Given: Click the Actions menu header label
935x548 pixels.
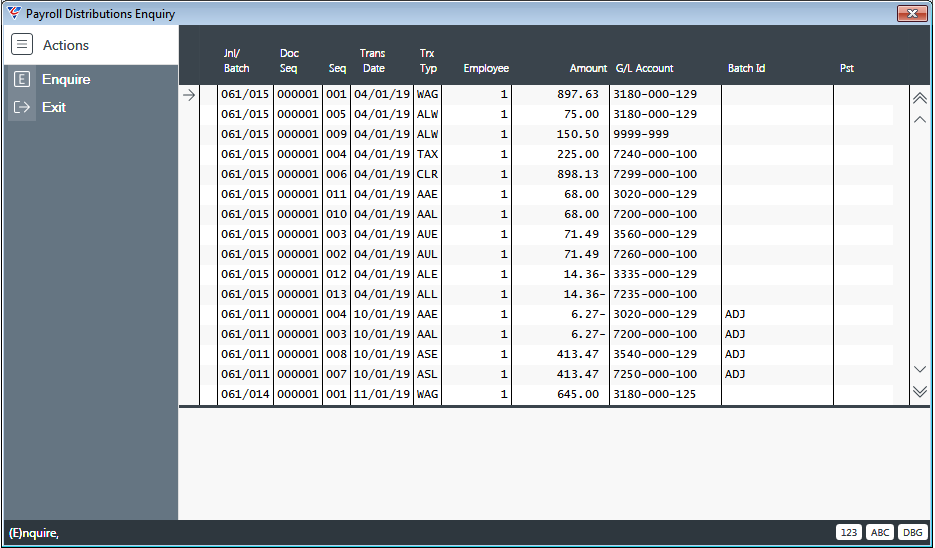Looking at the screenshot, I should 66,45.
